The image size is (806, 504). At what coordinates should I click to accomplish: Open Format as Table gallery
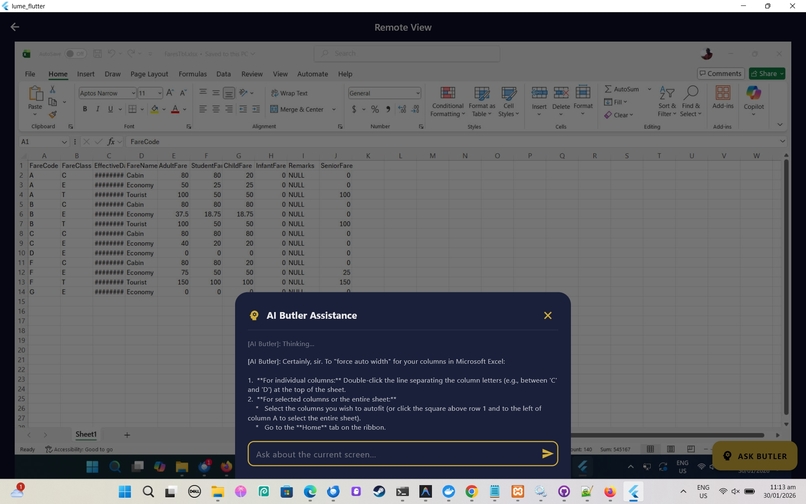(x=482, y=102)
